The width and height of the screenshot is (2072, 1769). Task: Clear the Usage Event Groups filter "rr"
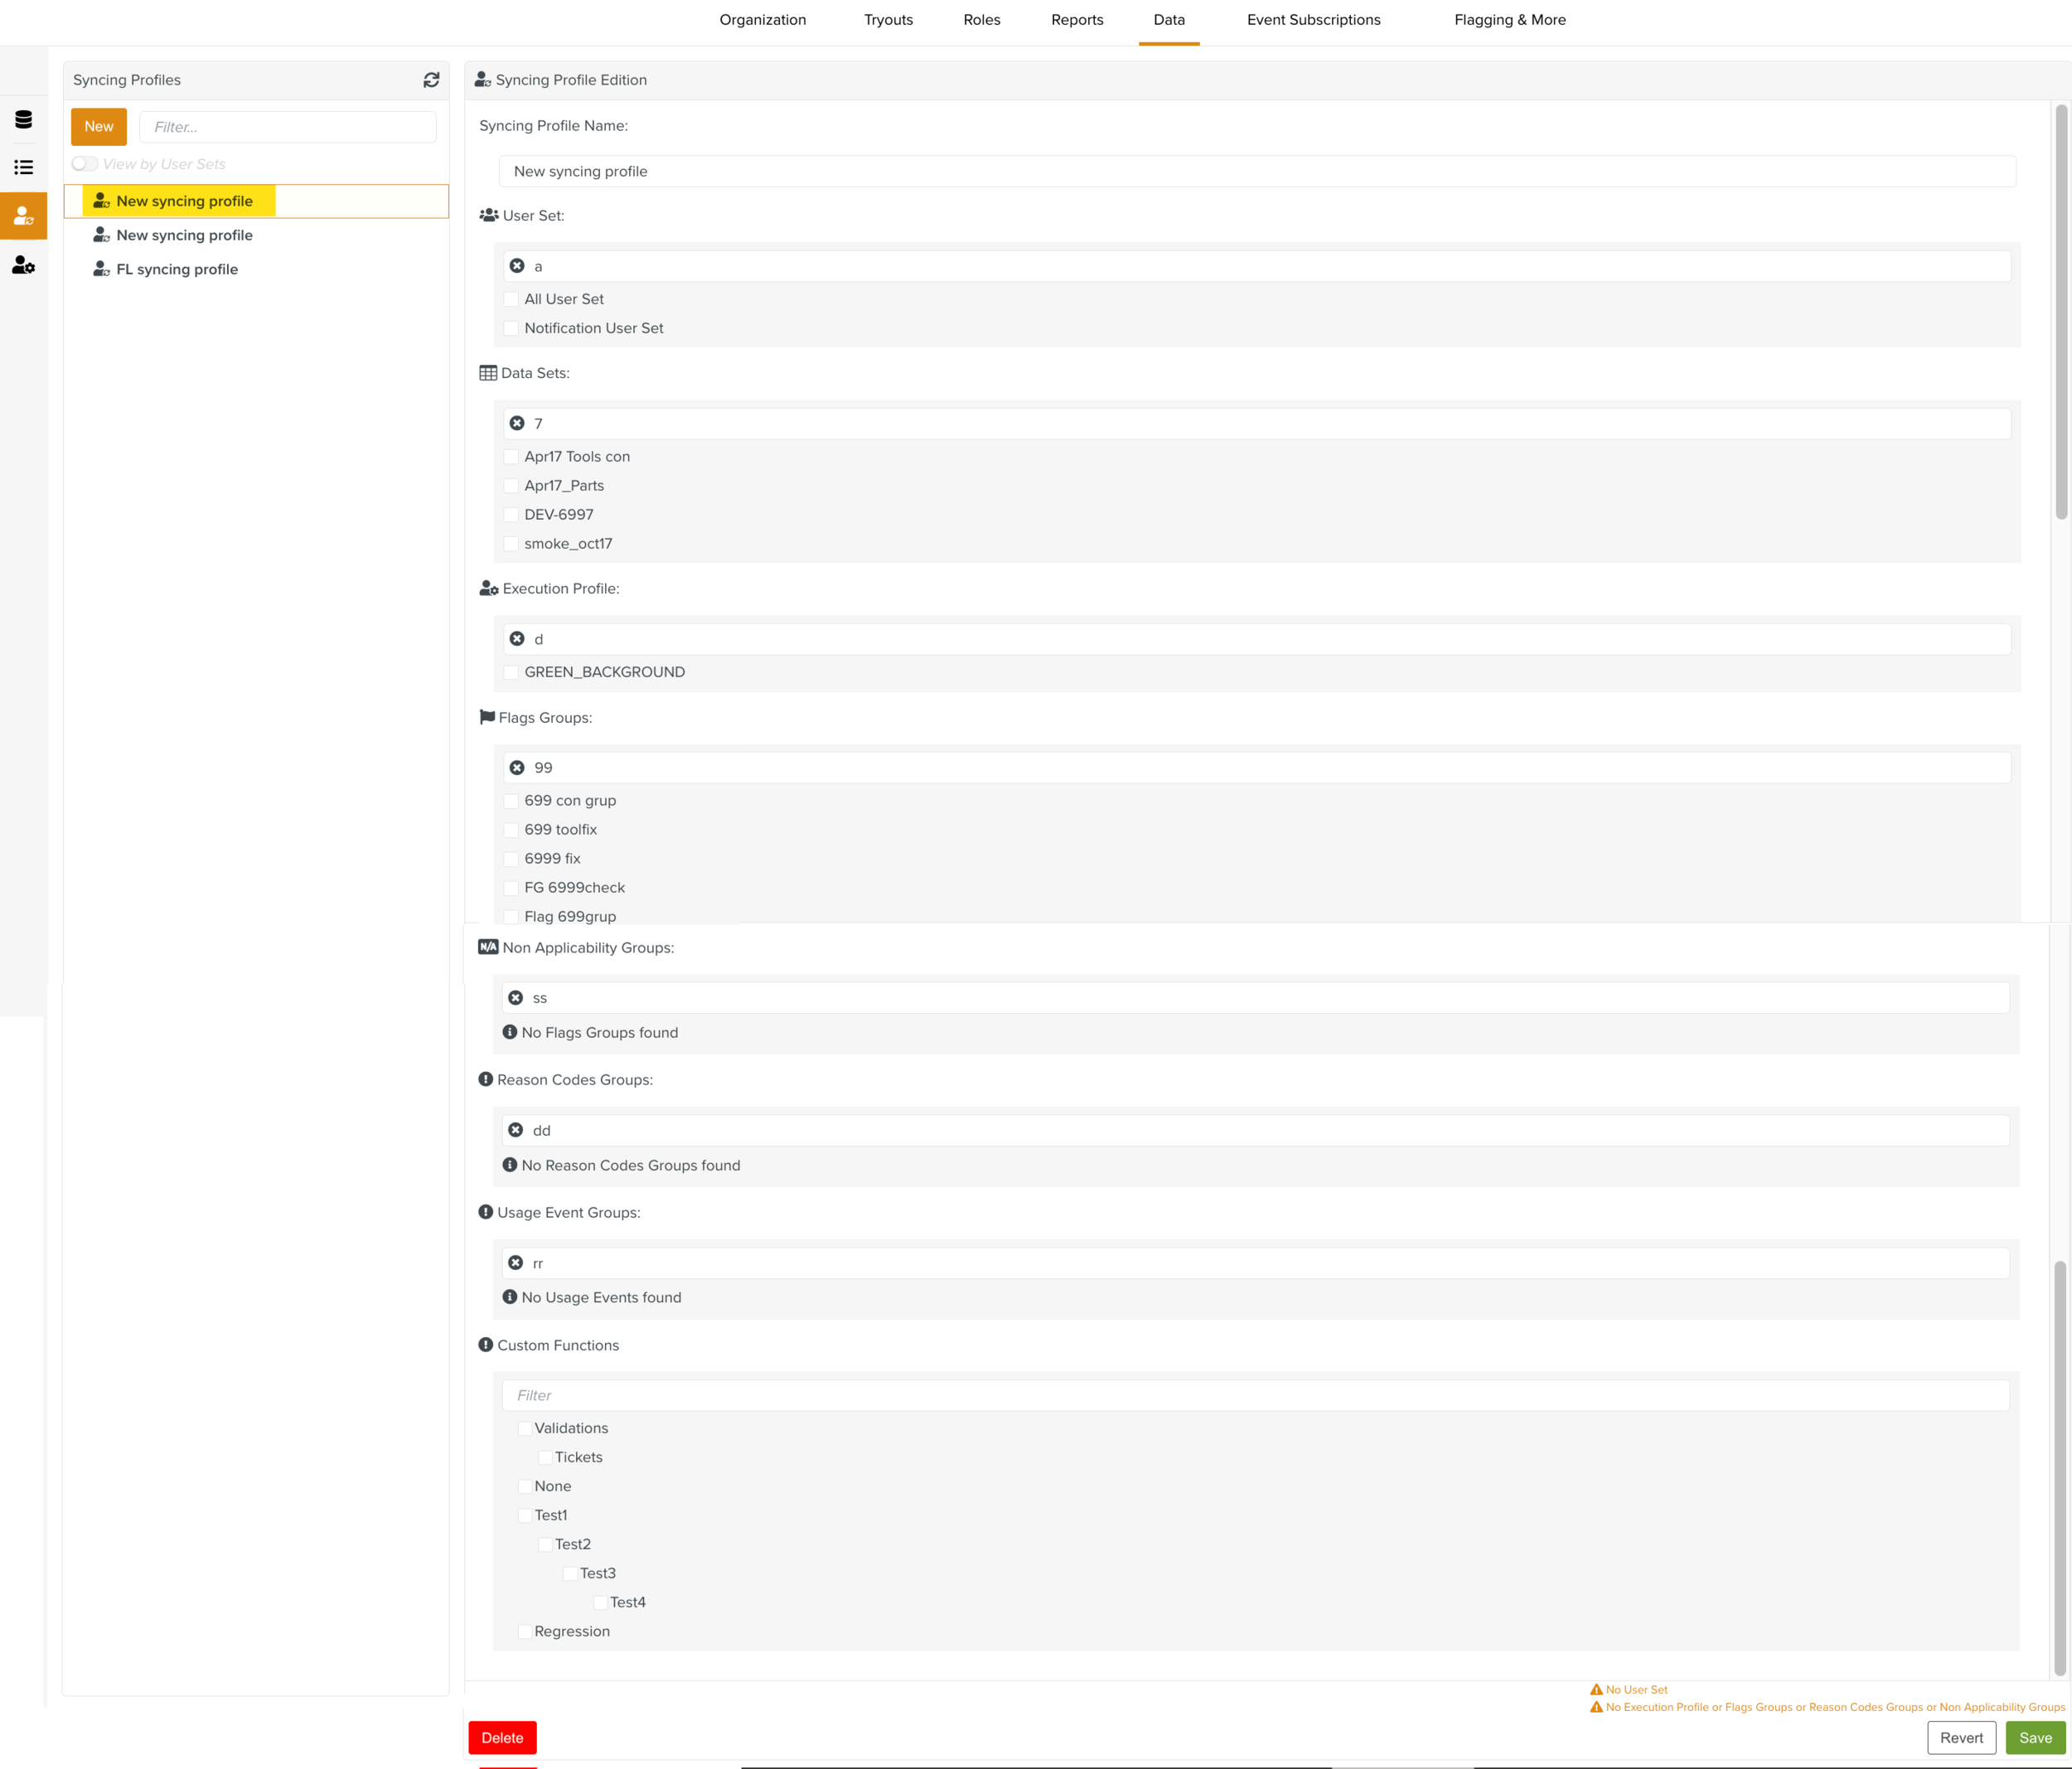point(516,1262)
